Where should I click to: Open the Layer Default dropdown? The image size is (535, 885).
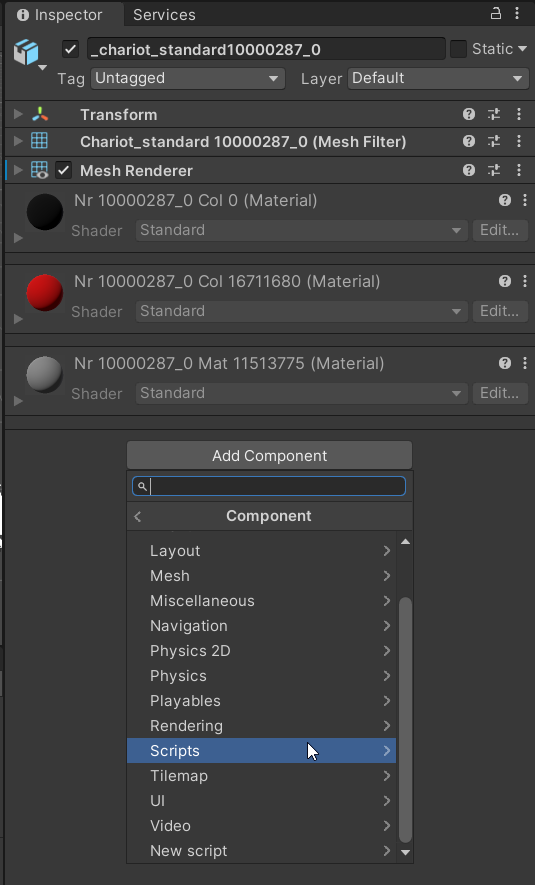(438, 78)
